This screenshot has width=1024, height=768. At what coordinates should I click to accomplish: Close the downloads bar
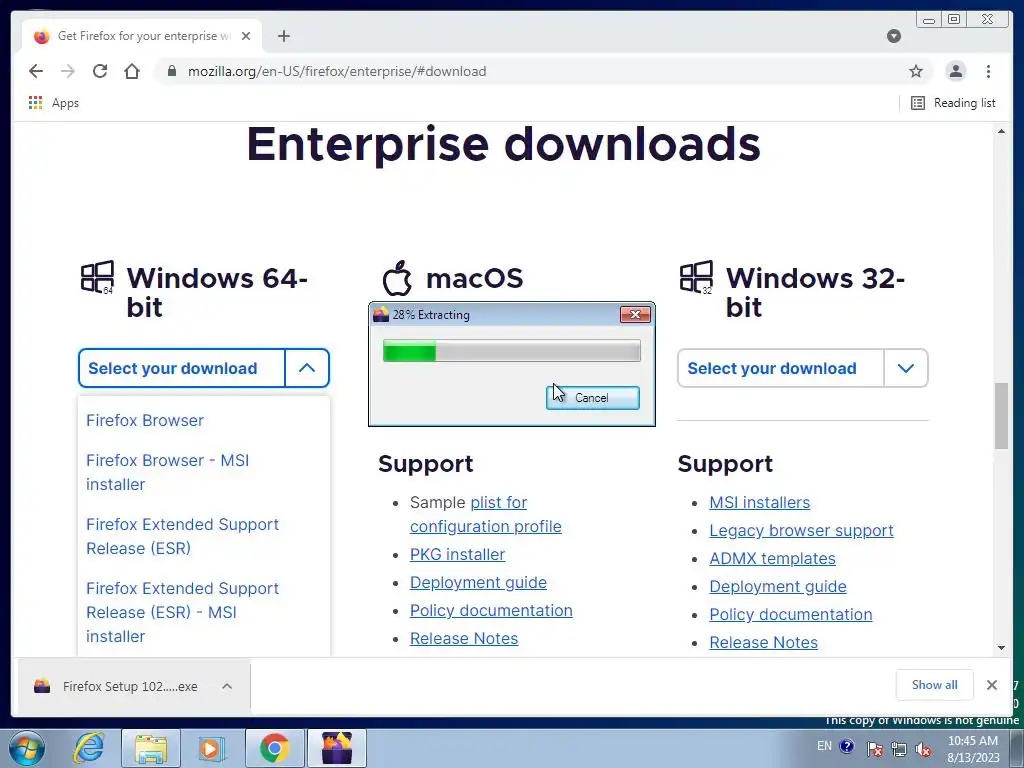[992, 685]
